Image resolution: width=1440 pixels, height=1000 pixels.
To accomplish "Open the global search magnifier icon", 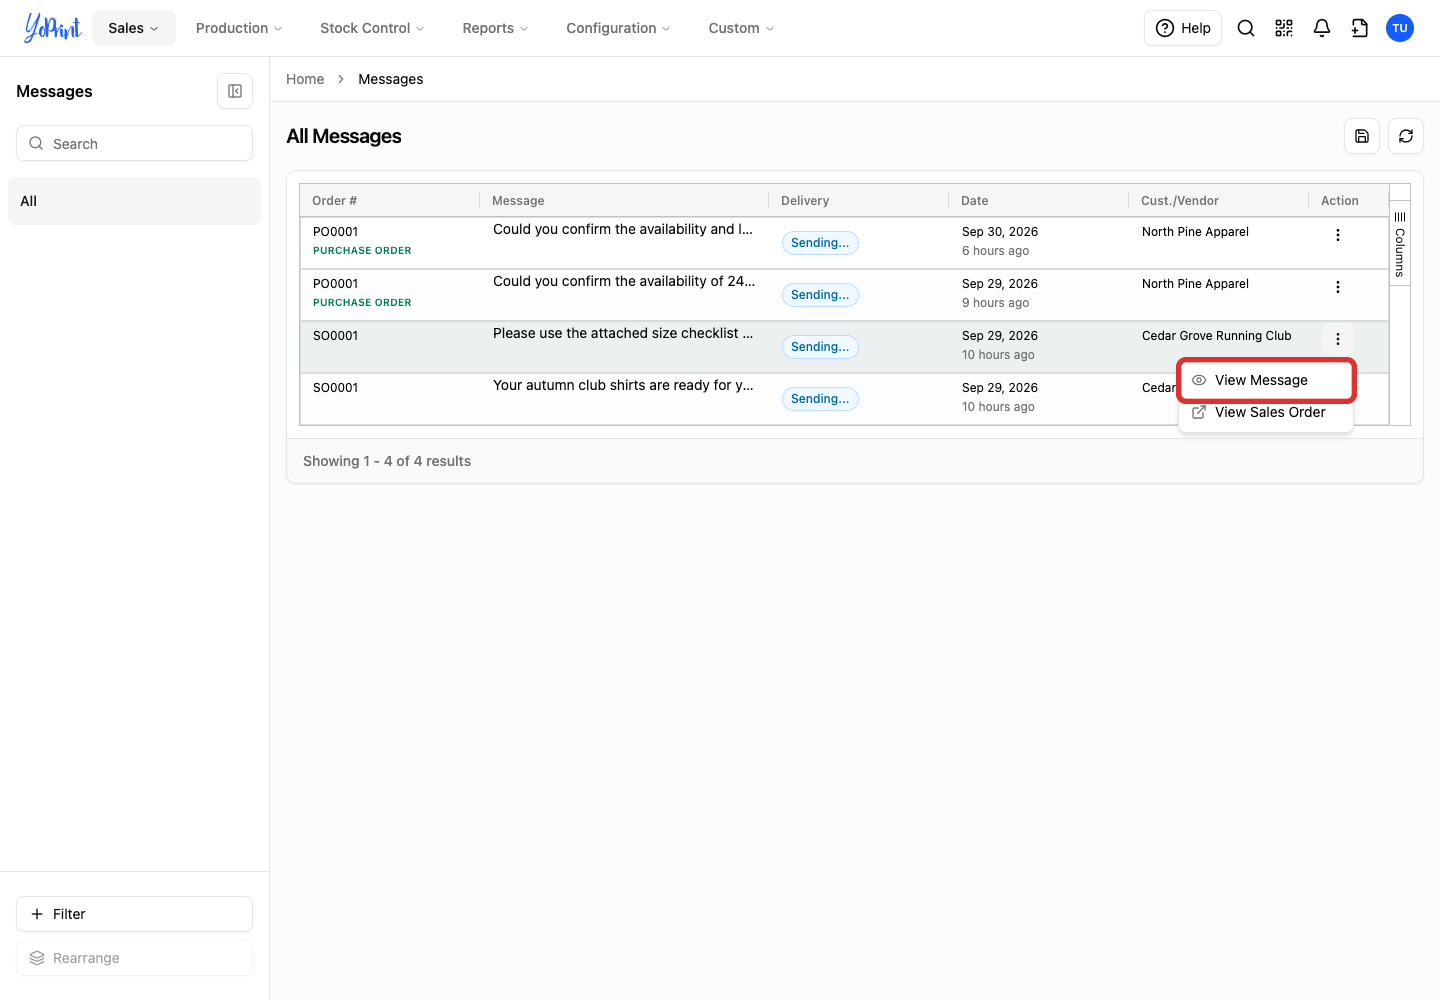I will click(x=1246, y=28).
